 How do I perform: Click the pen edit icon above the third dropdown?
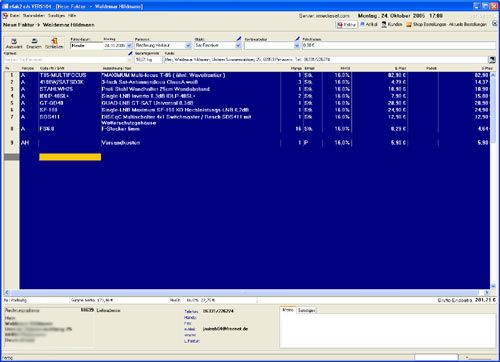pos(239,39)
